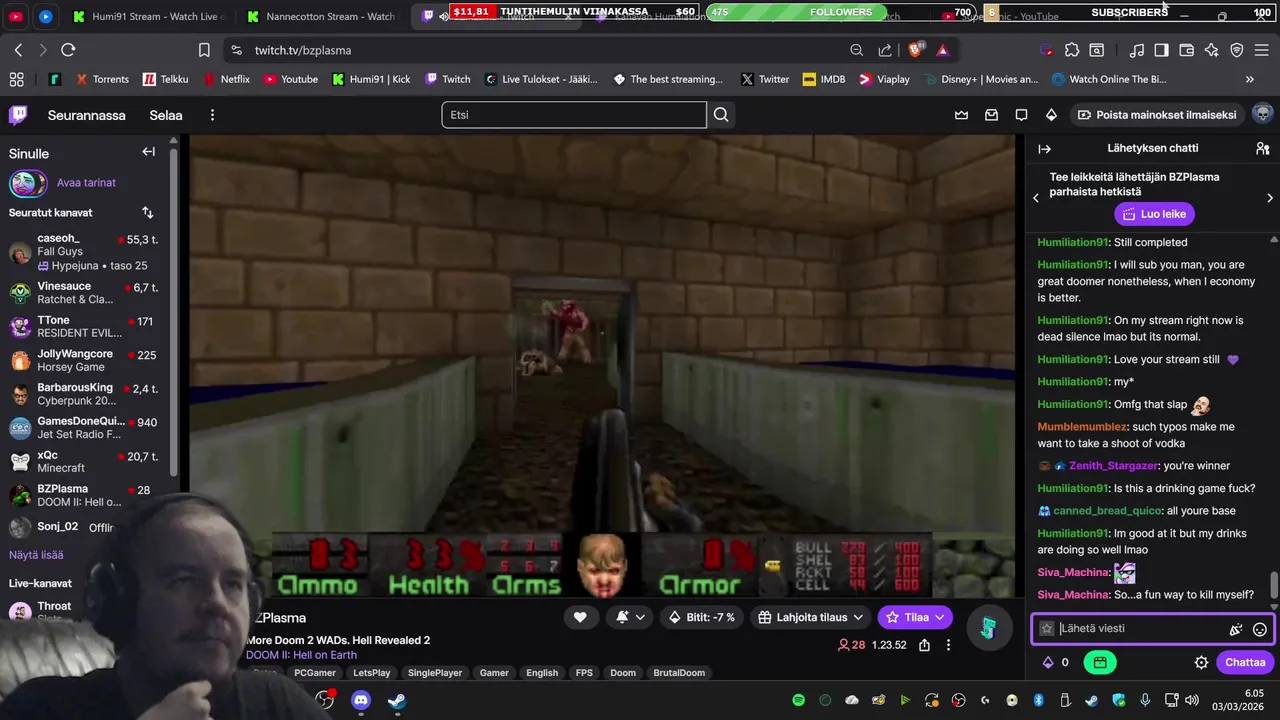The image size is (1280, 720).
Task: Open stream more options (three dots)
Action: click(948, 645)
